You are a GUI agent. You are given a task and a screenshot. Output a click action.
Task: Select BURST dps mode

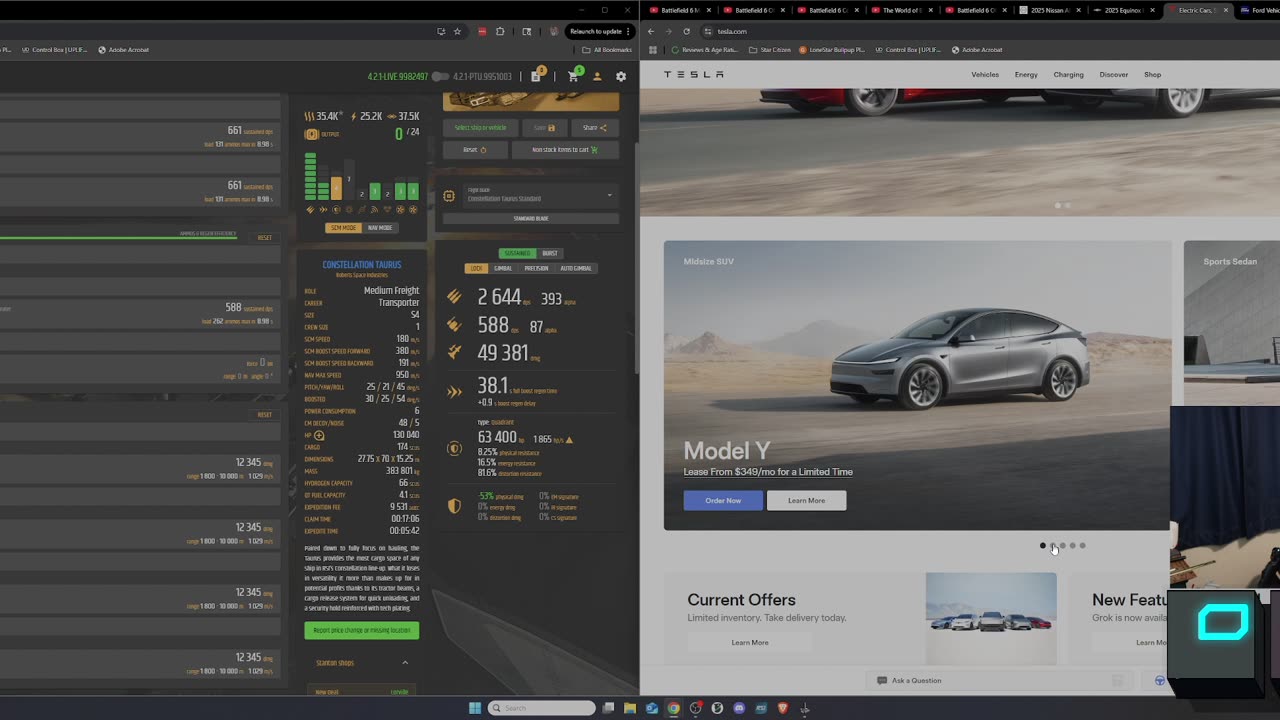pyautogui.click(x=550, y=254)
